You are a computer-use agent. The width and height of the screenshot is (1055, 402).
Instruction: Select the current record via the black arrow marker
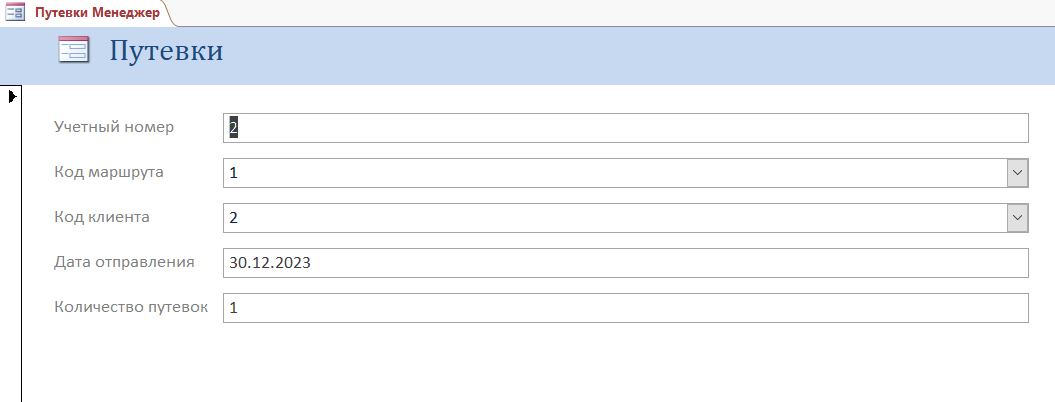click(x=11, y=97)
